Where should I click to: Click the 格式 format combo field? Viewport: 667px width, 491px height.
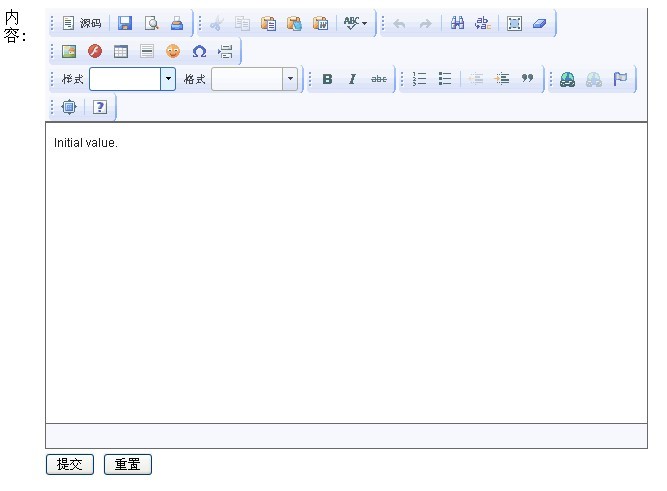coord(254,79)
